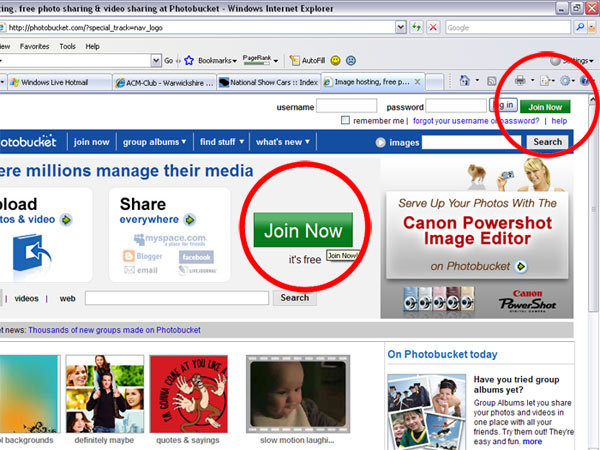Expand the 'find stuff' navigation dropdown

(221, 142)
